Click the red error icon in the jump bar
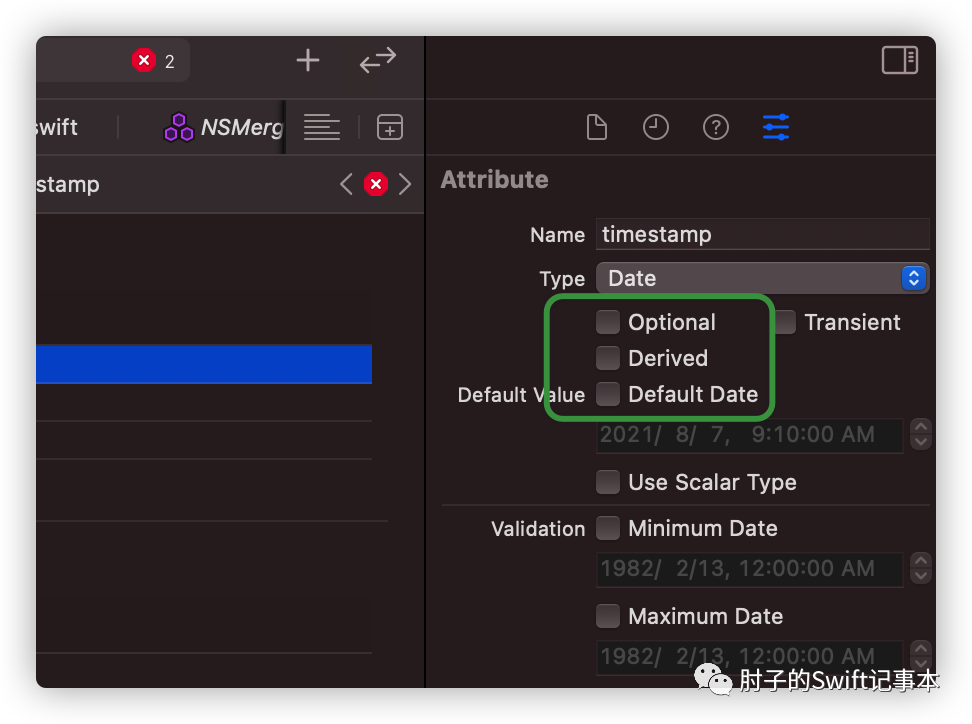Image resolution: width=972 pixels, height=724 pixels. pyautogui.click(x=376, y=184)
